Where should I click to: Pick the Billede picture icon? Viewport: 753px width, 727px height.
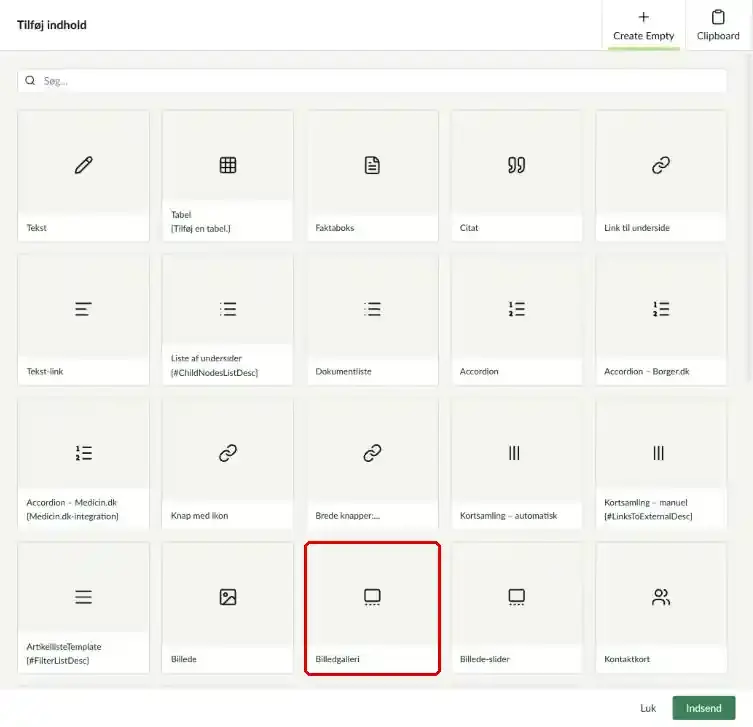click(228, 597)
